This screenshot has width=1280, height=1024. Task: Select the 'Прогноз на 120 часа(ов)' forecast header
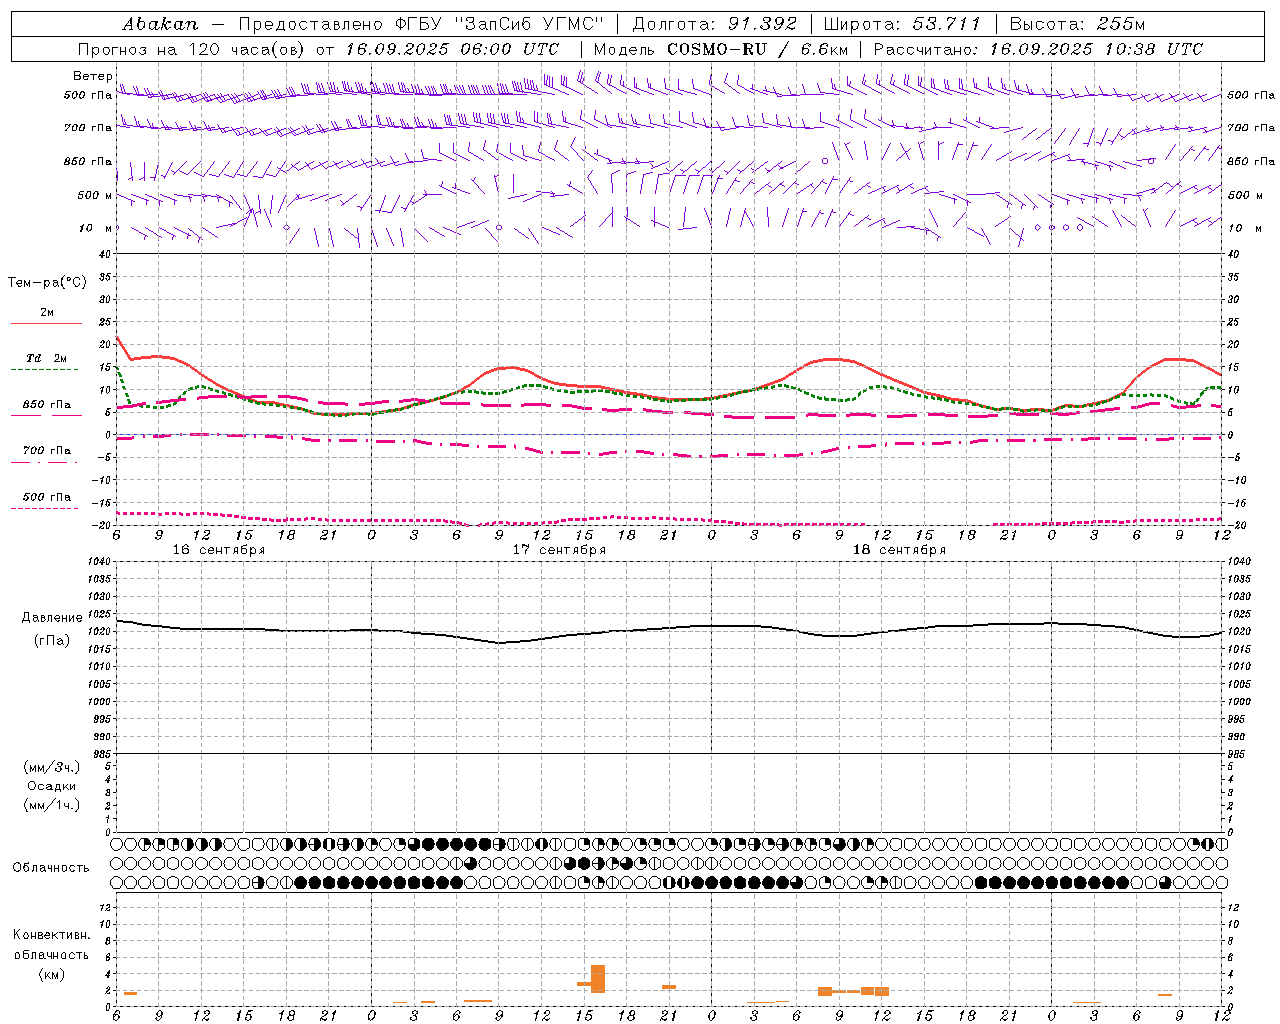pos(193,49)
